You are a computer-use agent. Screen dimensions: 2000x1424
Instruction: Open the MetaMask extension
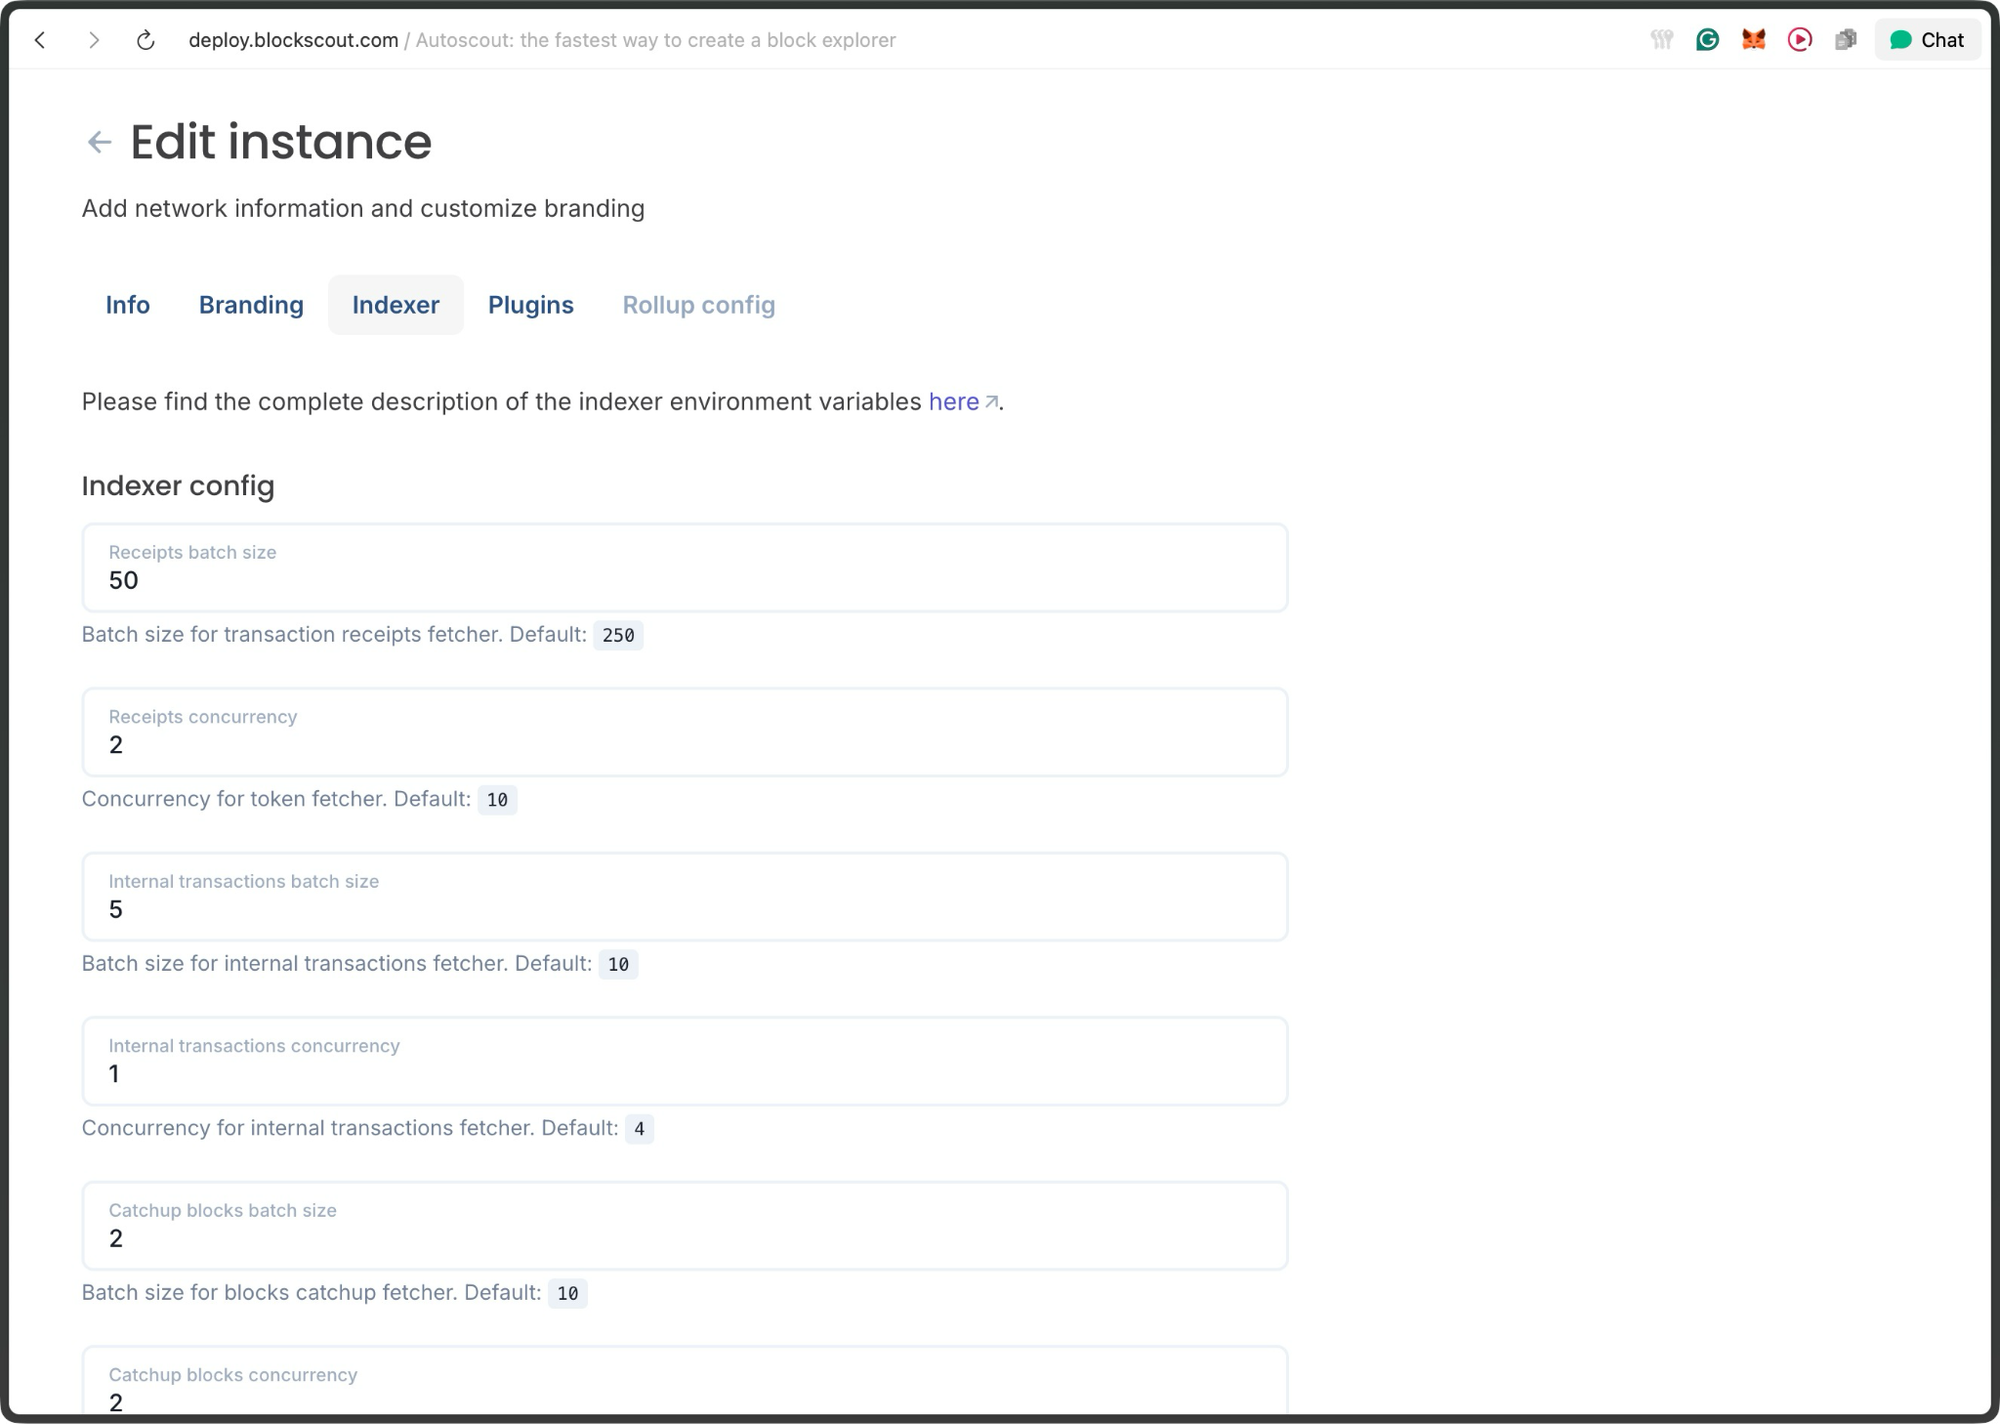click(x=1752, y=39)
